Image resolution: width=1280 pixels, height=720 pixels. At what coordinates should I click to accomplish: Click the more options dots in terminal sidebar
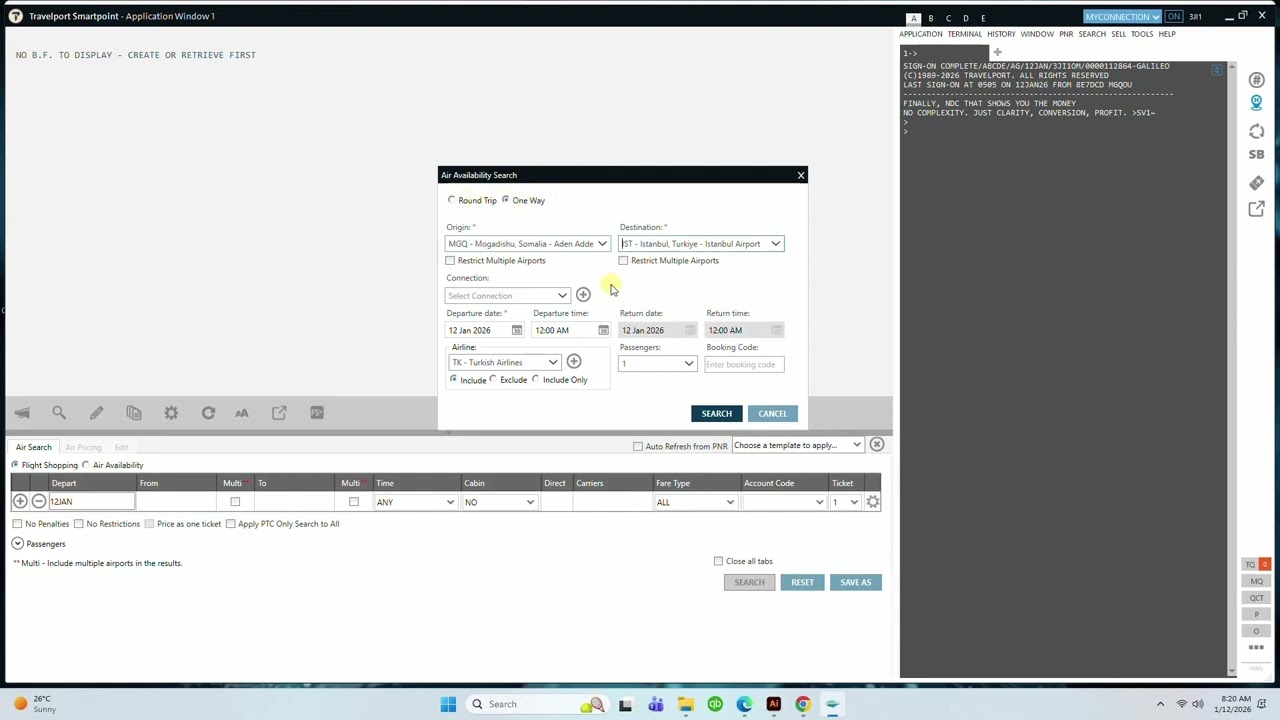pyautogui.click(x=1257, y=648)
